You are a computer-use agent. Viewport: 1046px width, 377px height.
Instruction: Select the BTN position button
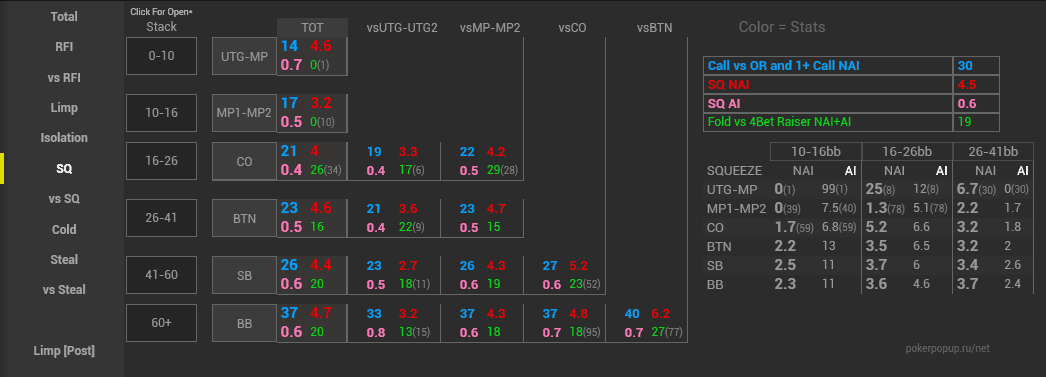(x=244, y=218)
